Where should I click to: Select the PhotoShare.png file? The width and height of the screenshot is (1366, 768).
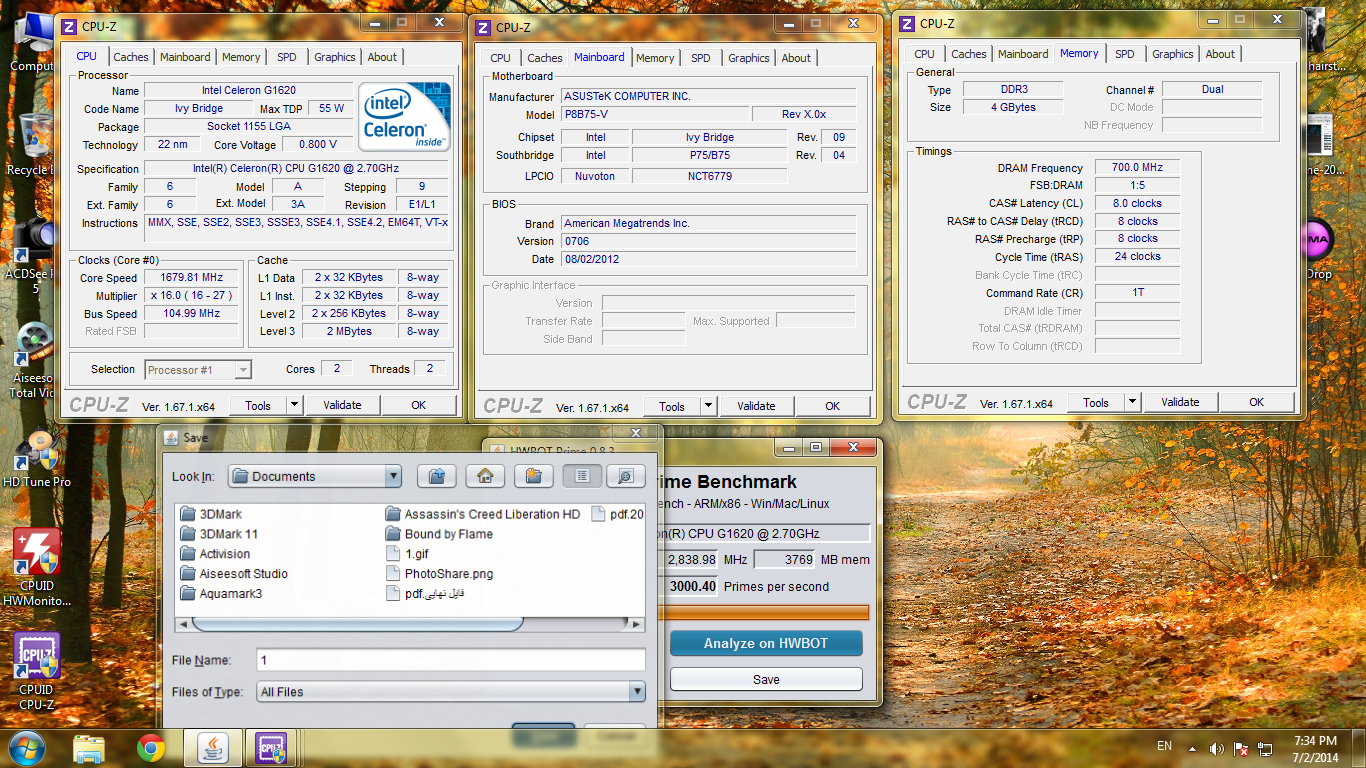click(x=439, y=574)
